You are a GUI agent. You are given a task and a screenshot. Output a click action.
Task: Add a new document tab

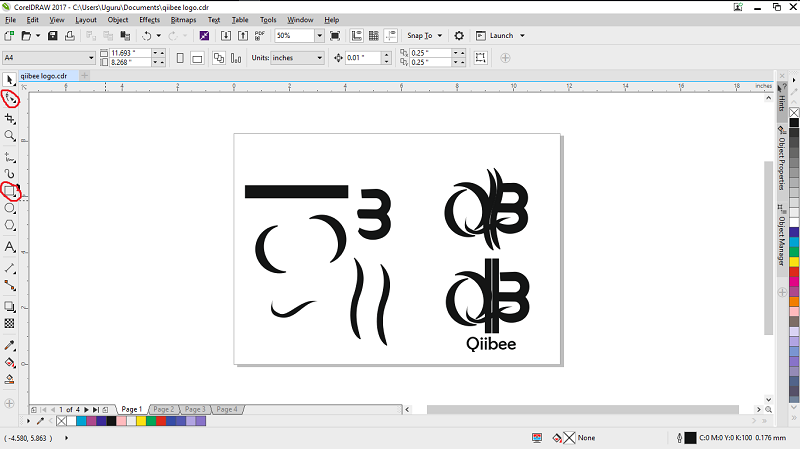tap(85, 76)
